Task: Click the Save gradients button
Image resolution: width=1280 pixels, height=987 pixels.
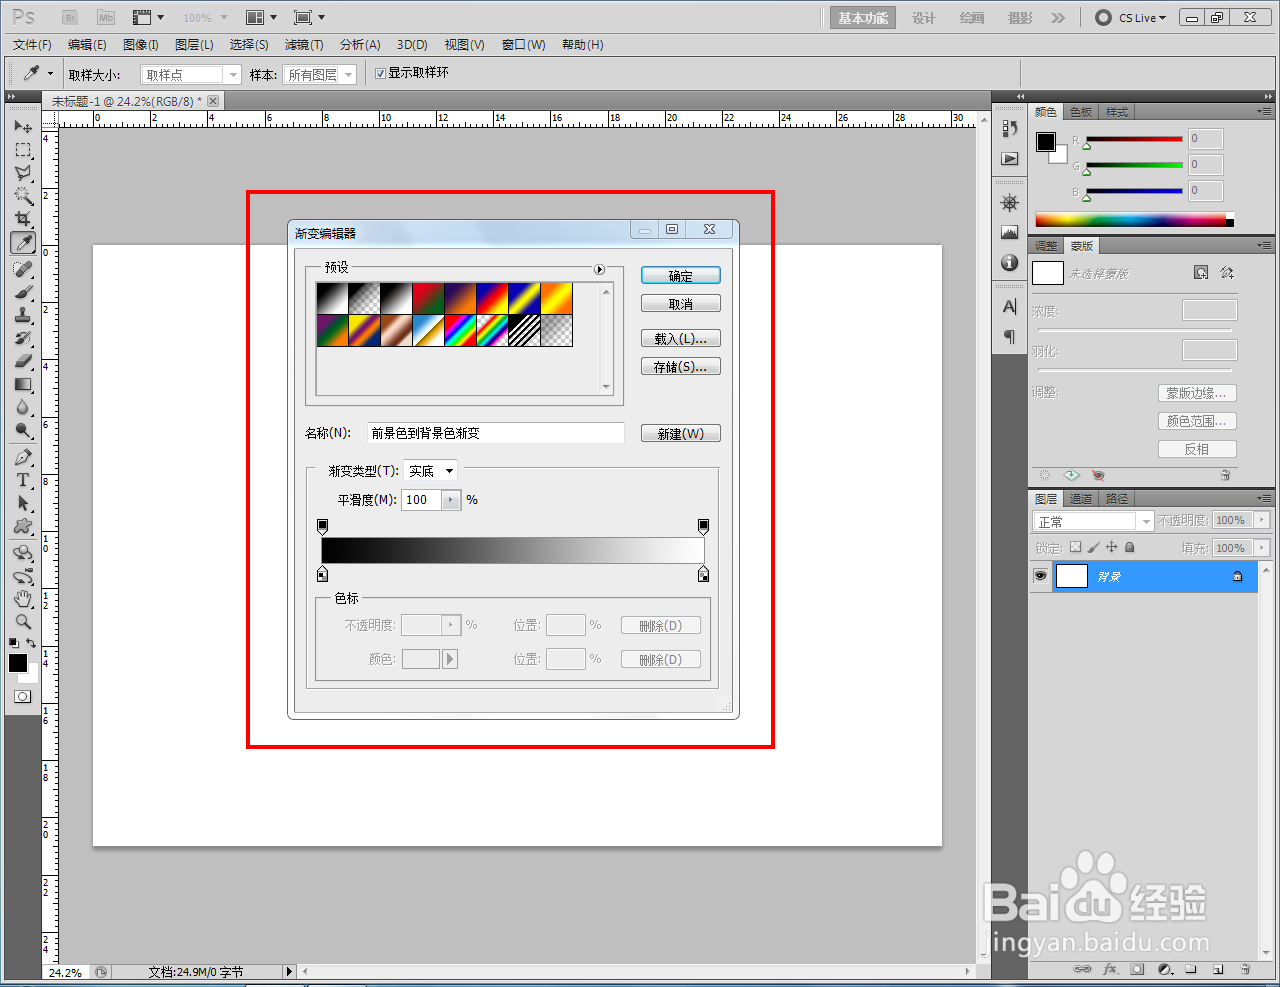Action: 681,367
